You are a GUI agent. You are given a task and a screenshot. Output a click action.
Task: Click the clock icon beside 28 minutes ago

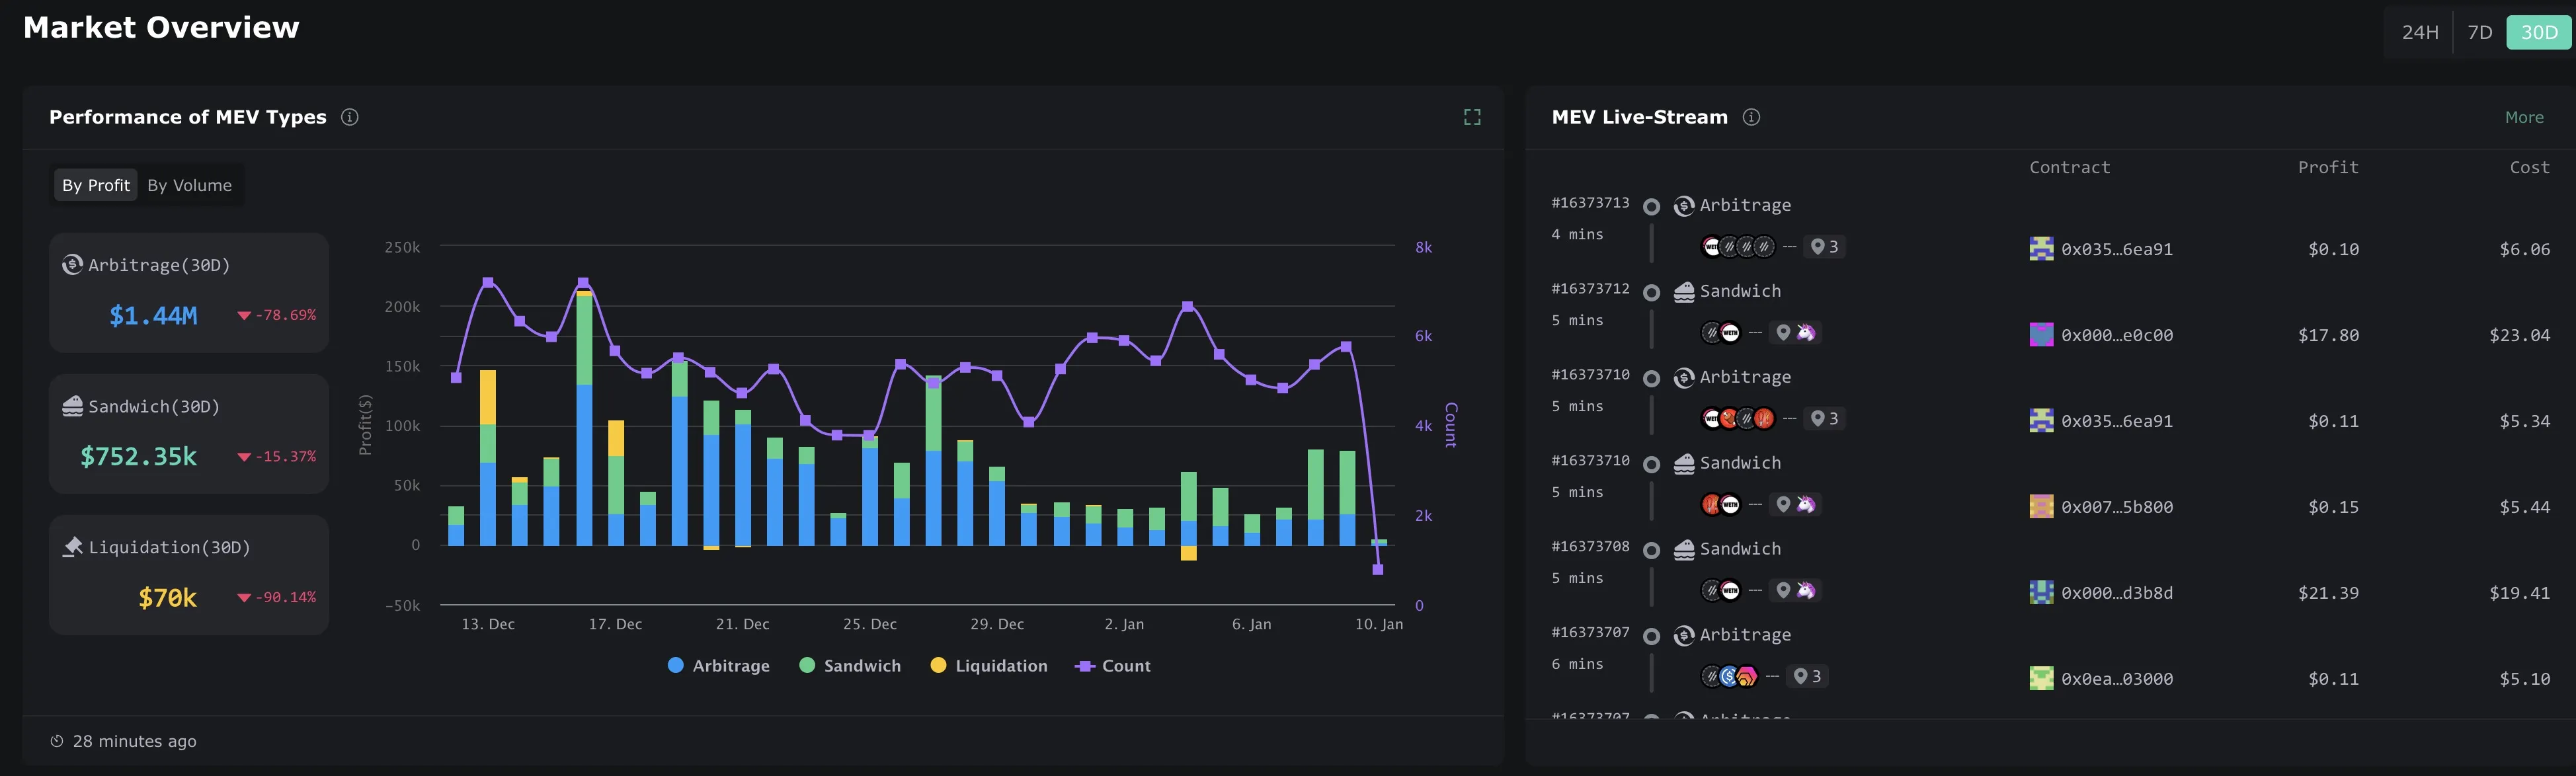pos(57,741)
